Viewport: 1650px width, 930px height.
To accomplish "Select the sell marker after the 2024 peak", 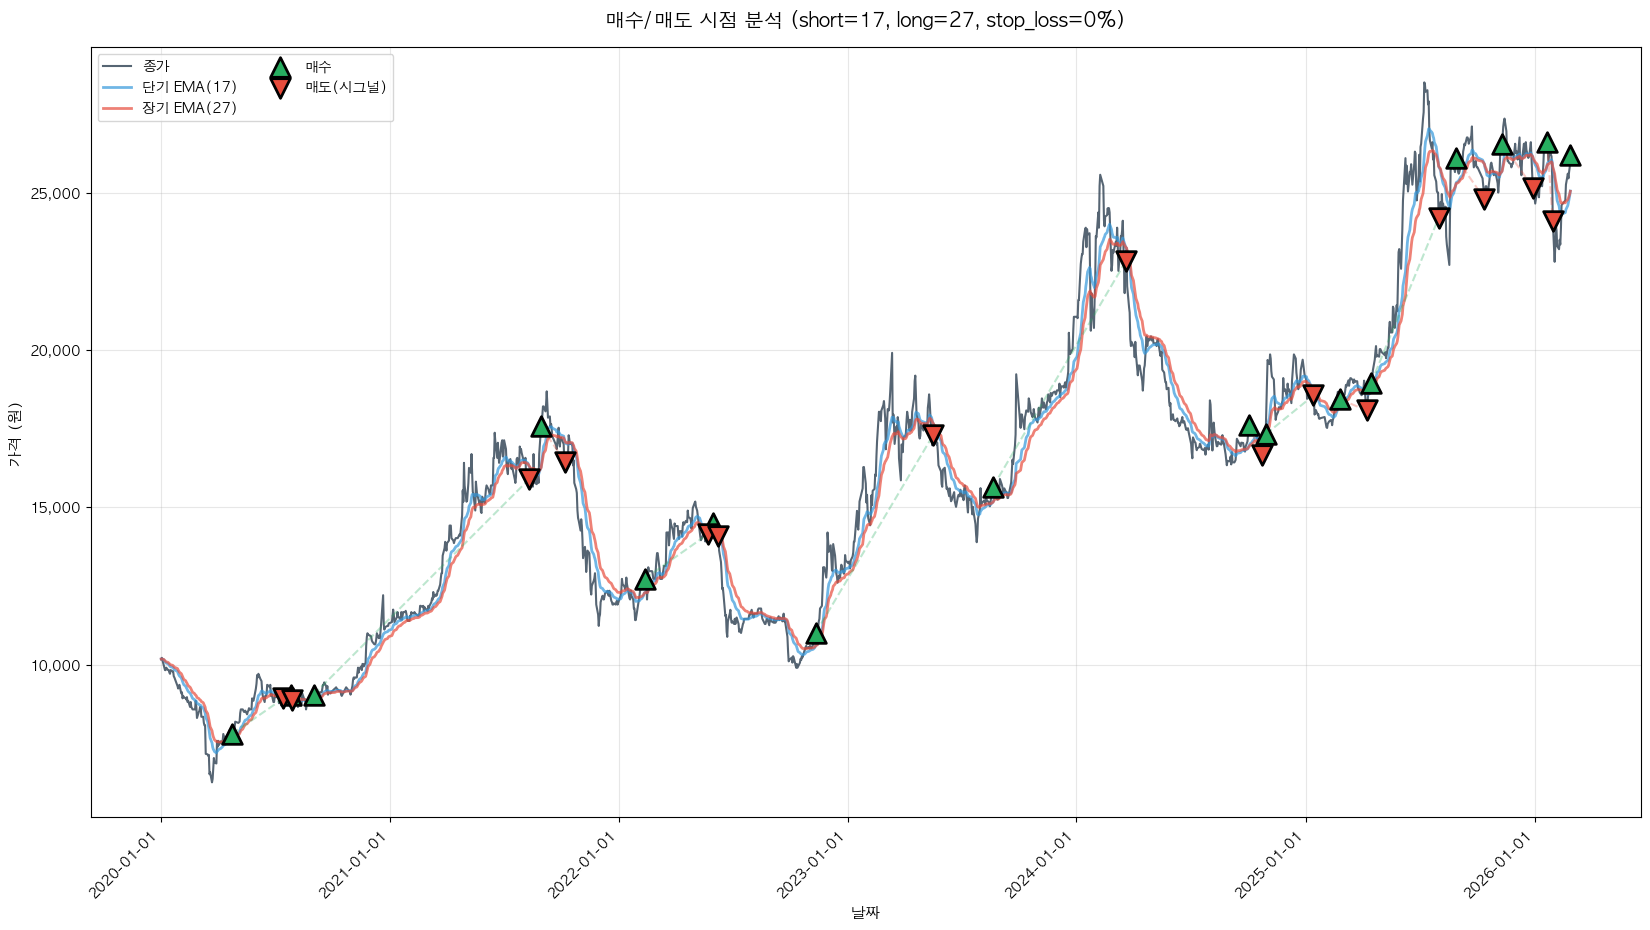I will point(1126,261).
